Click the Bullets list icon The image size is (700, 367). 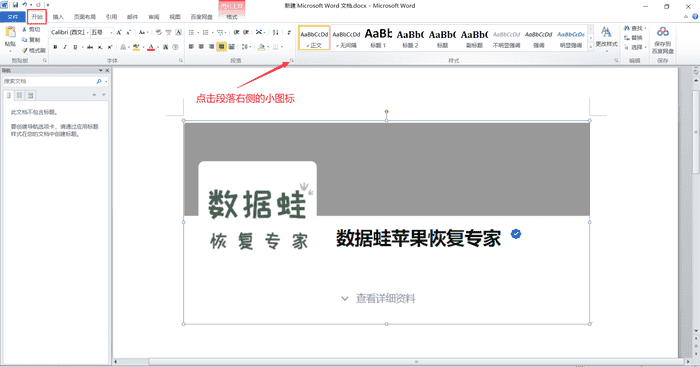(x=191, y=32)
